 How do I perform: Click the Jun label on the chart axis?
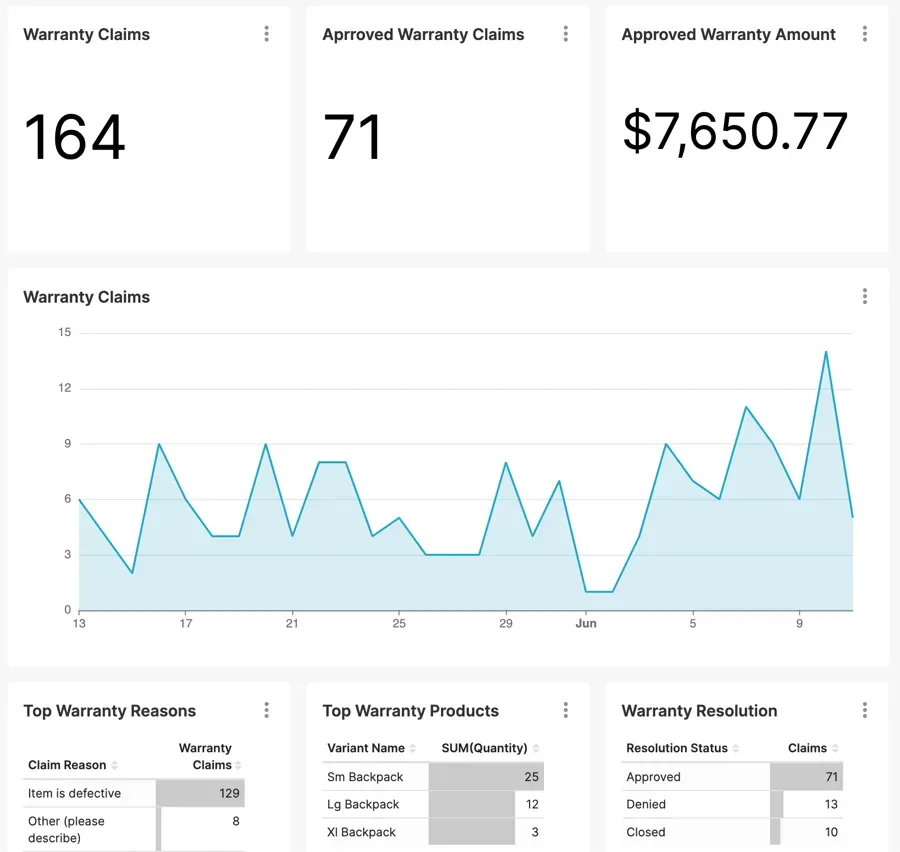pos(586,623)
